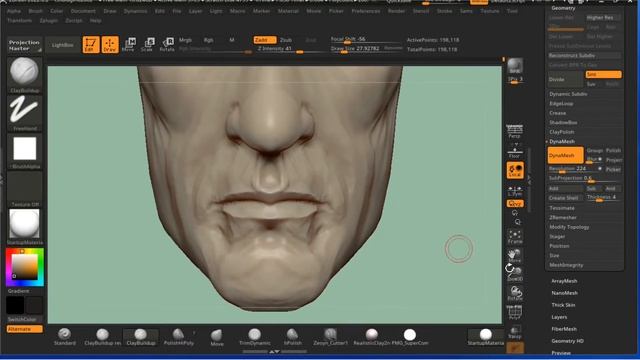Select the RealisticClay2n material

click(371, 337)
